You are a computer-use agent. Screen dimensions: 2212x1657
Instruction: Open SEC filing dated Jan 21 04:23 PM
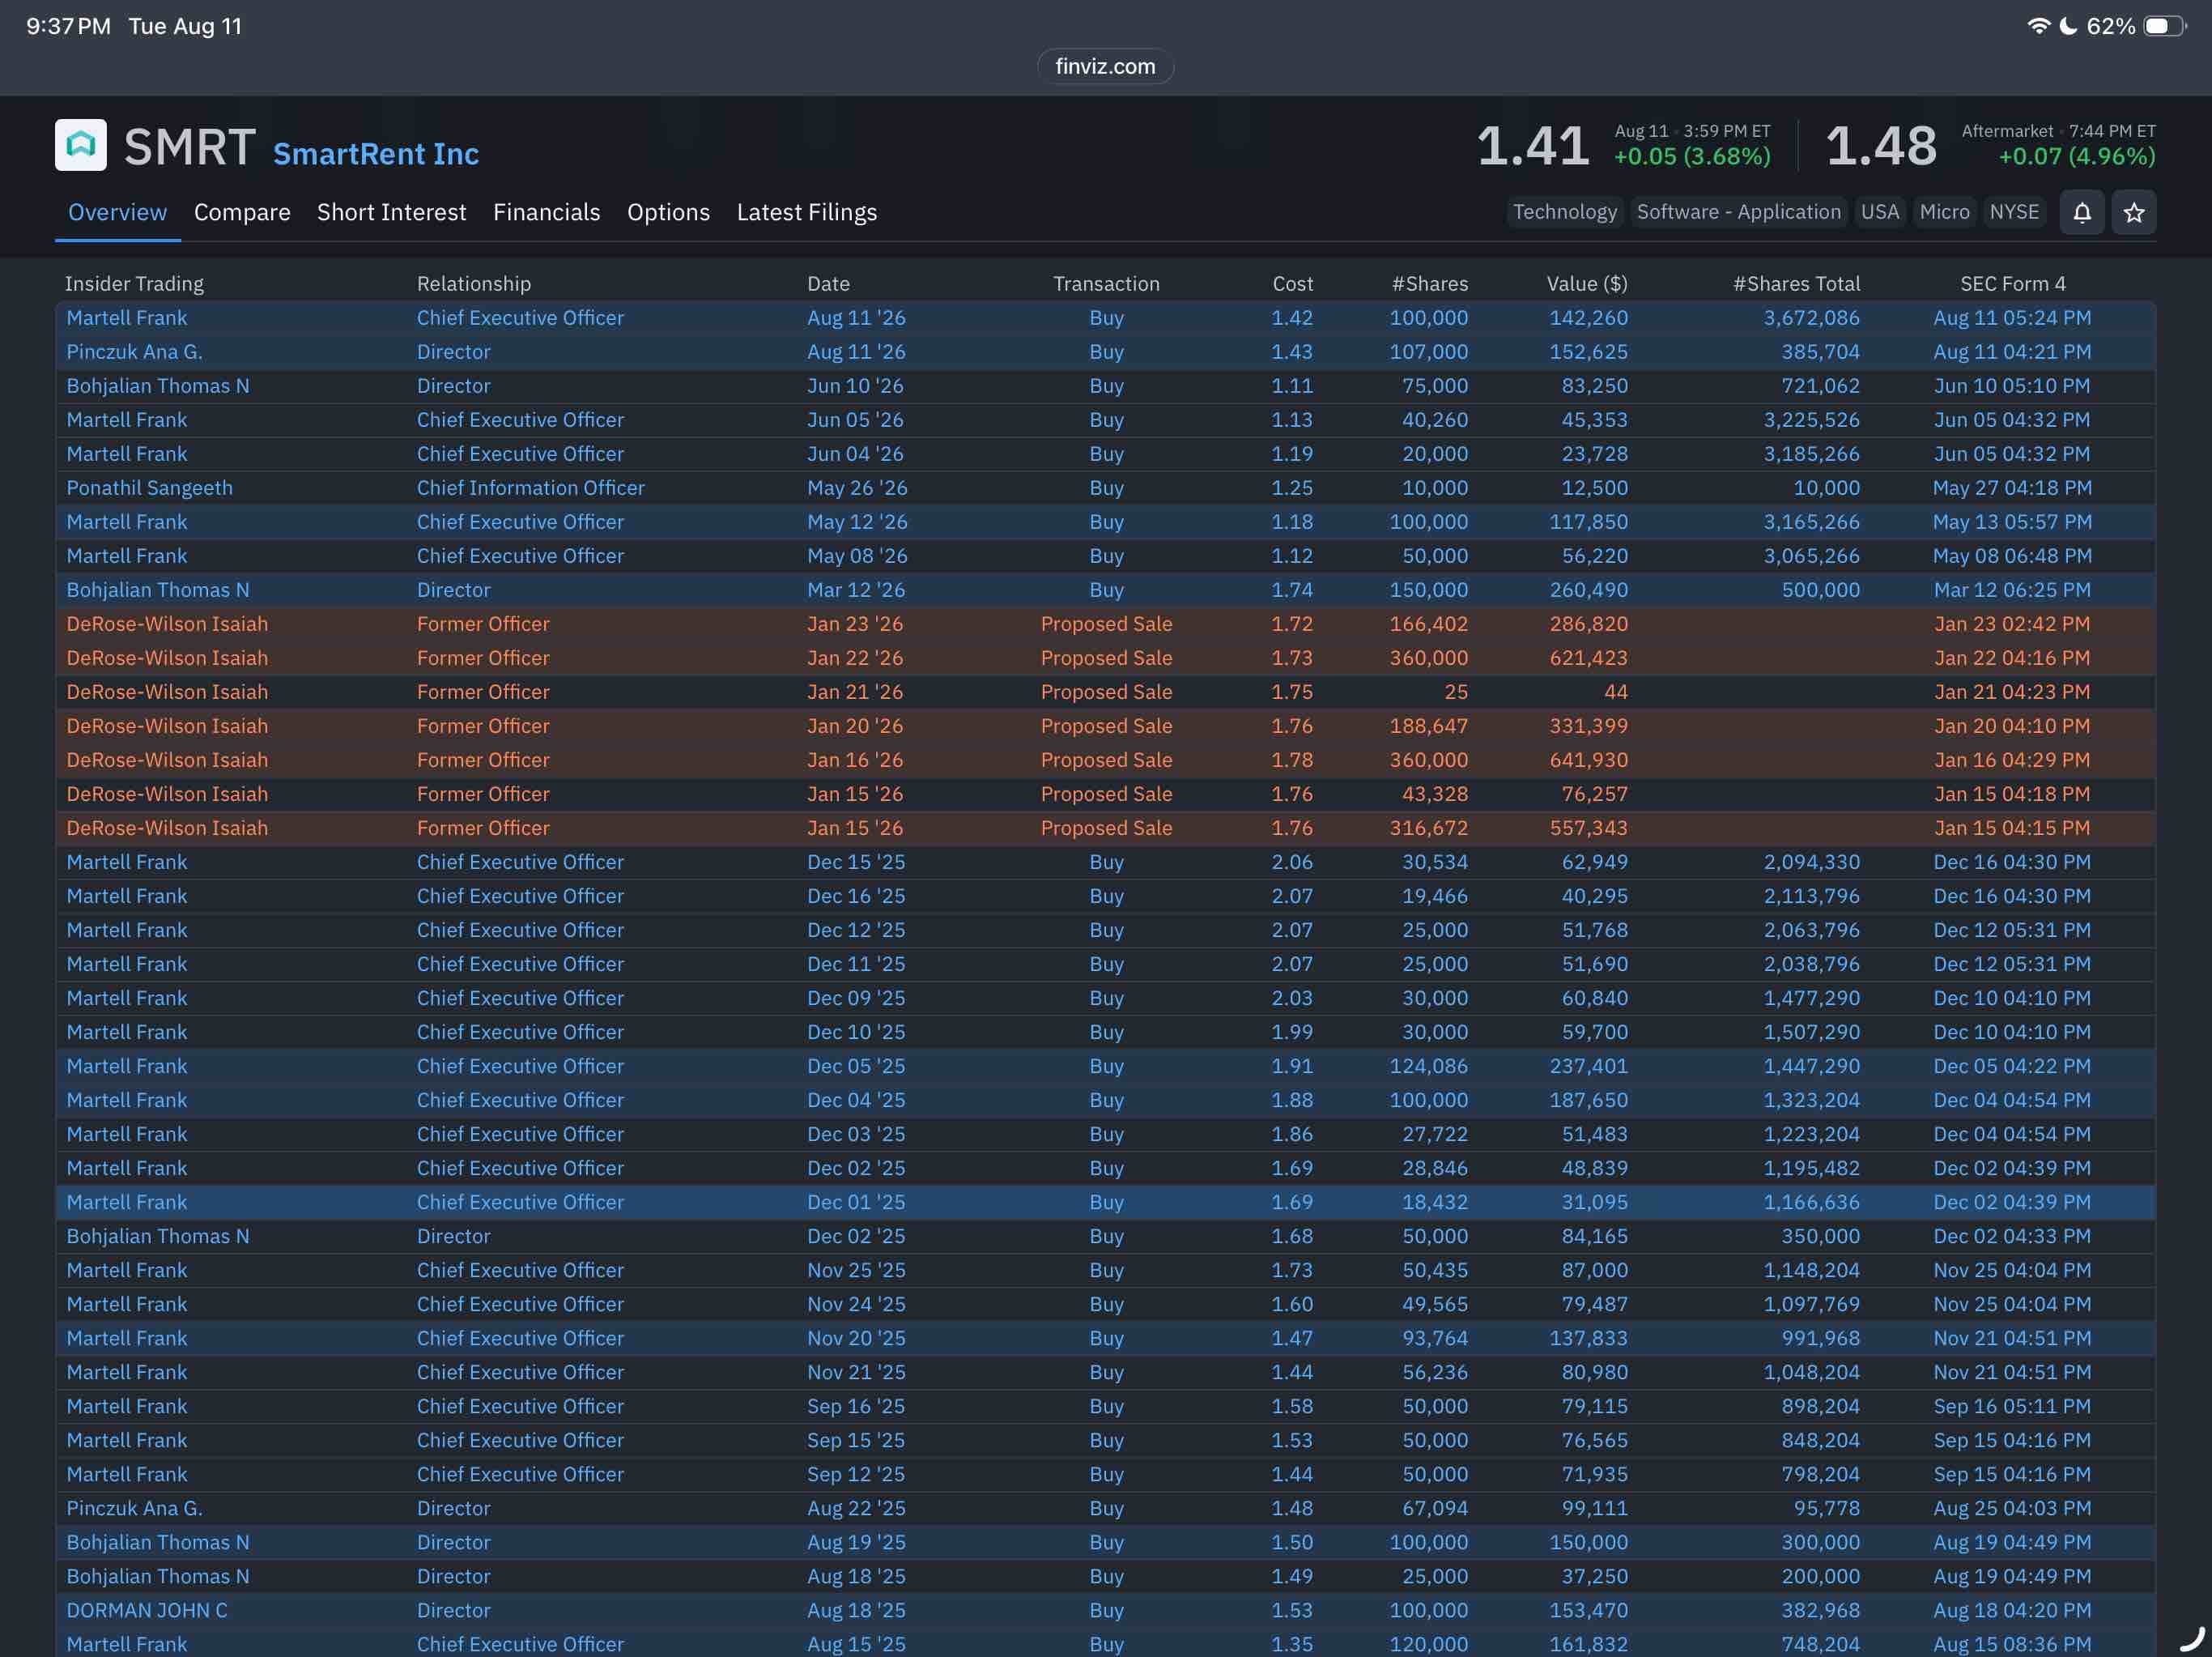2012,692
